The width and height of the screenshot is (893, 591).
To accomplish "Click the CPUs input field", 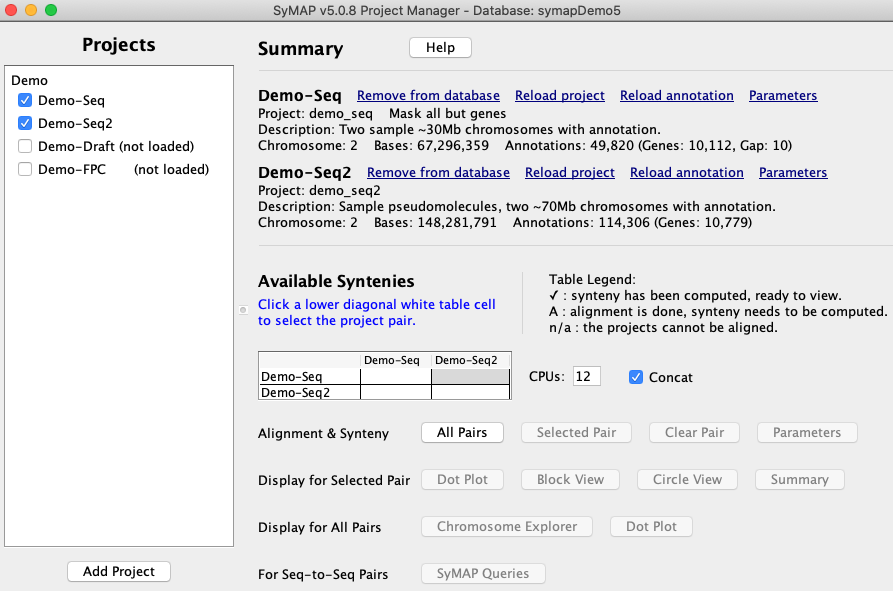I will [x=587, y=376].
